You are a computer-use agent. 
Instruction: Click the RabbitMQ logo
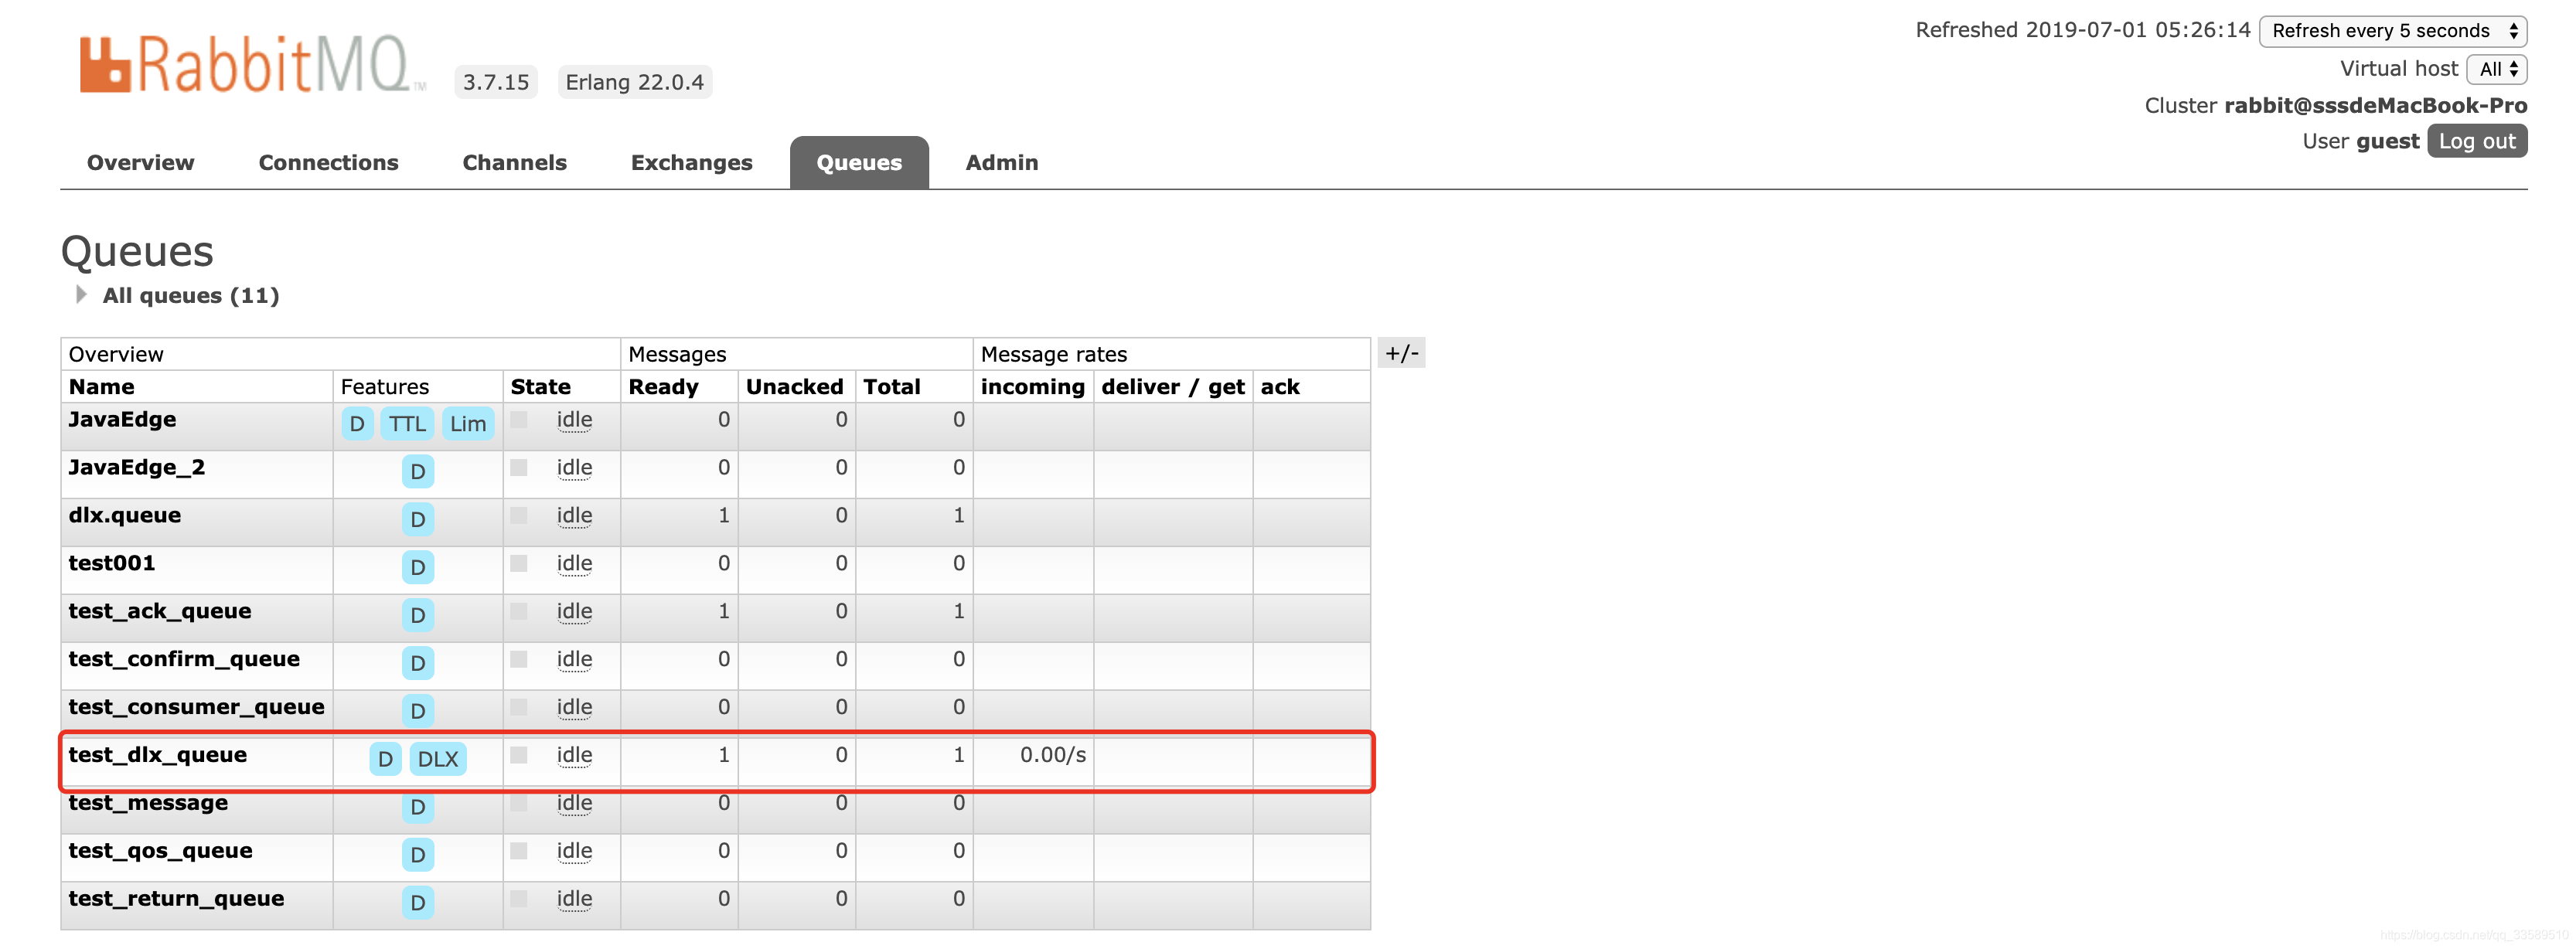point(245,66)
